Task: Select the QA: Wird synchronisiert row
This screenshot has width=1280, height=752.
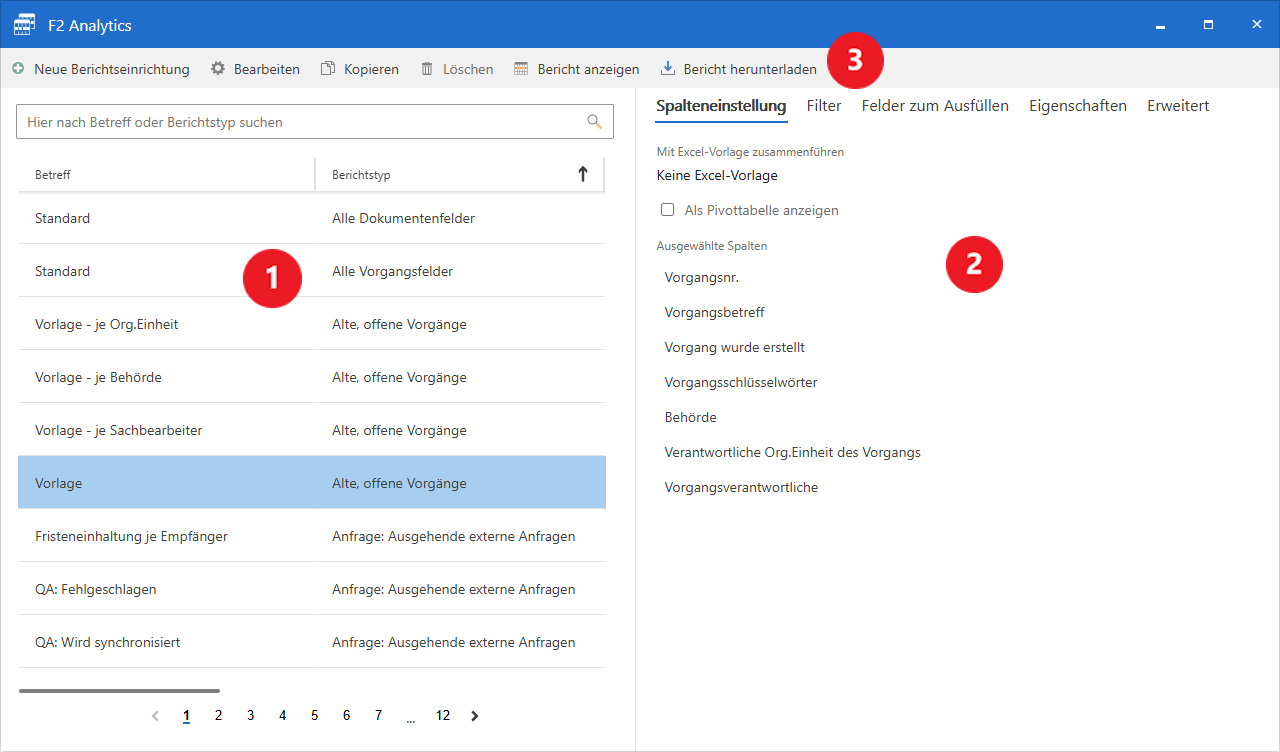Action: click(312, 642)
